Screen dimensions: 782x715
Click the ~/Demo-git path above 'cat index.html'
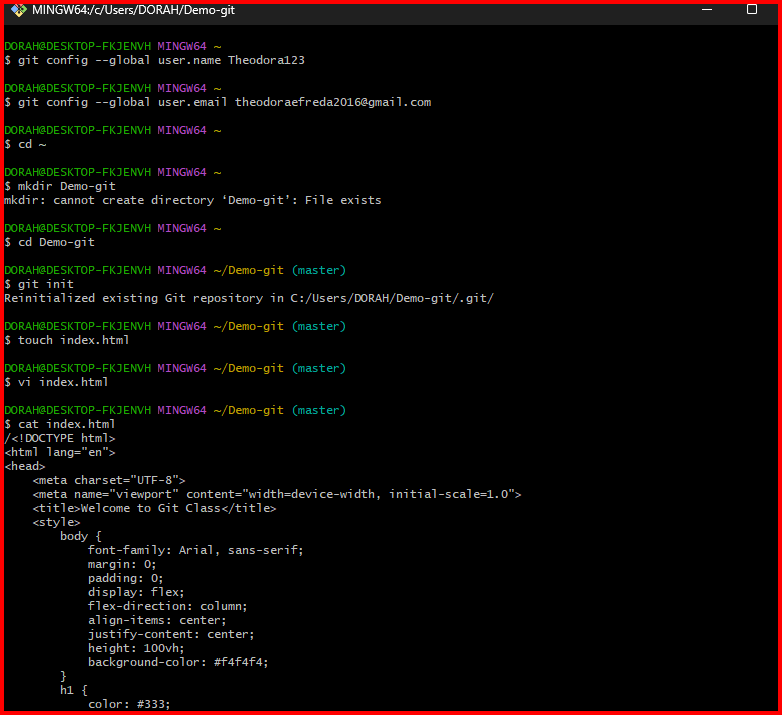pos(248,410)
